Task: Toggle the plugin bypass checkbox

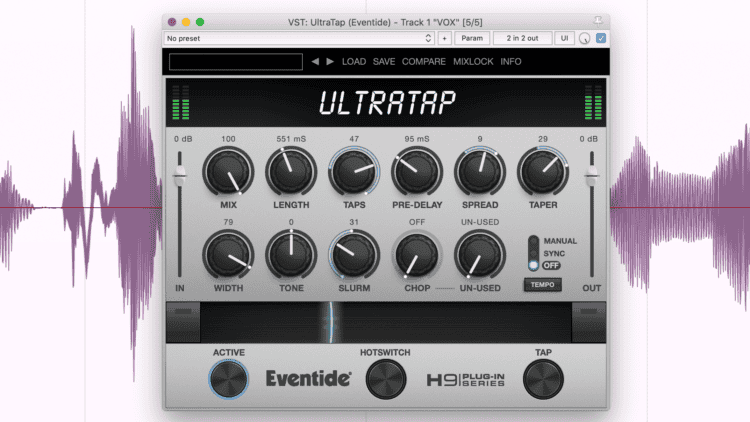Action: [x=601, y=38]
